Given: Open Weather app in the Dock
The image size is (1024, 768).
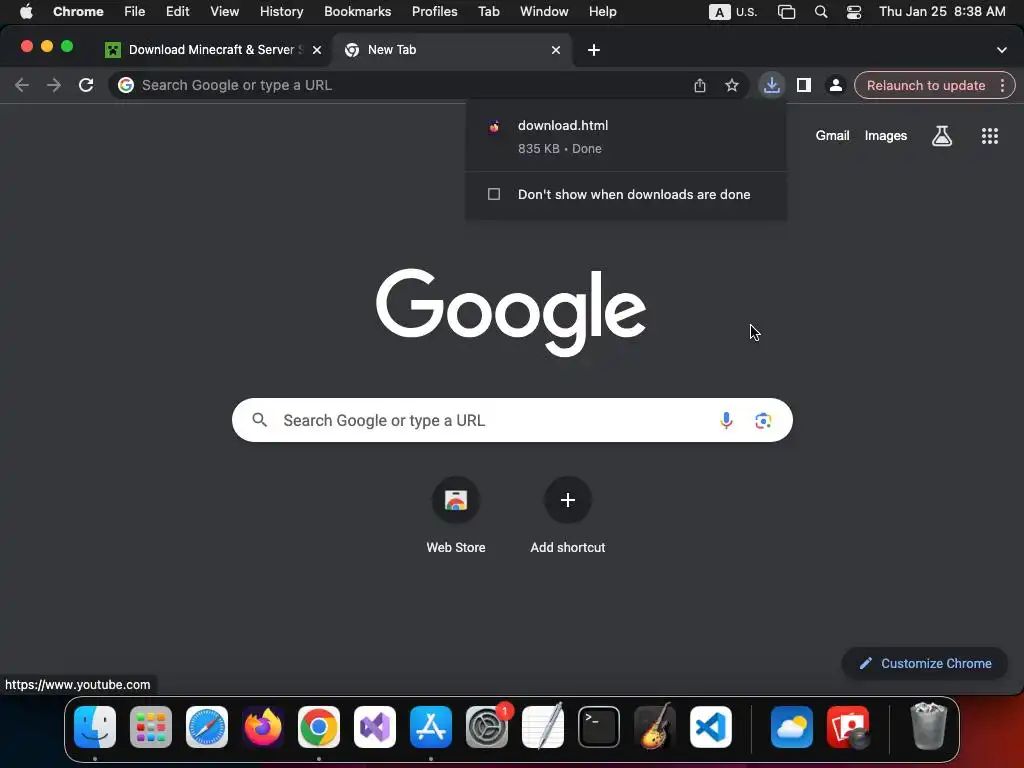Looking at the screenshot, I should pyautogui.click(x=792, y=727).
